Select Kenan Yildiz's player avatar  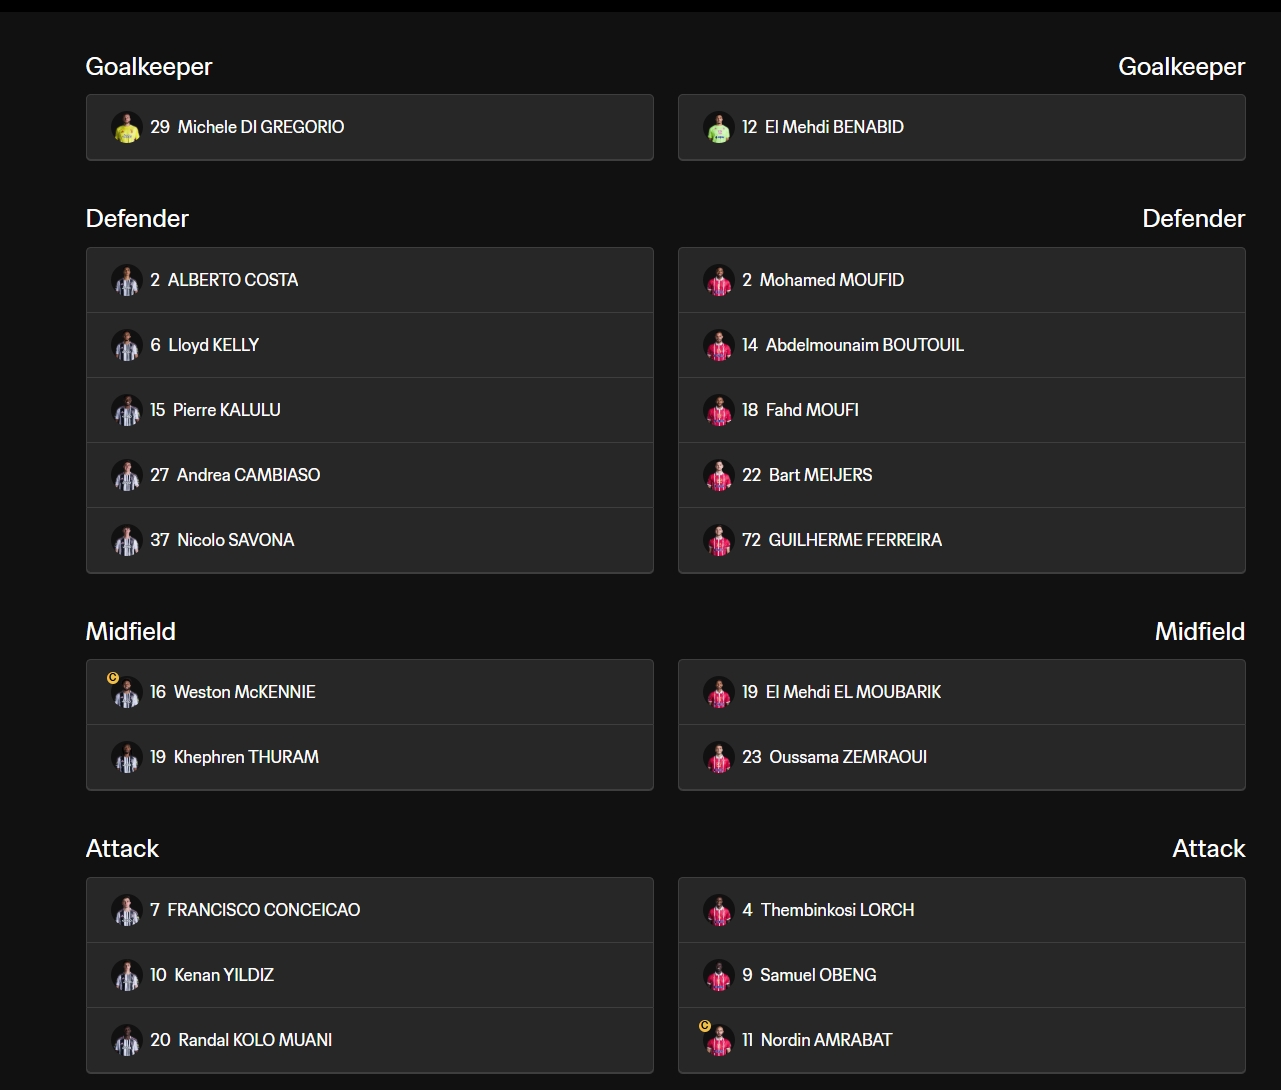tap(127, 975)
